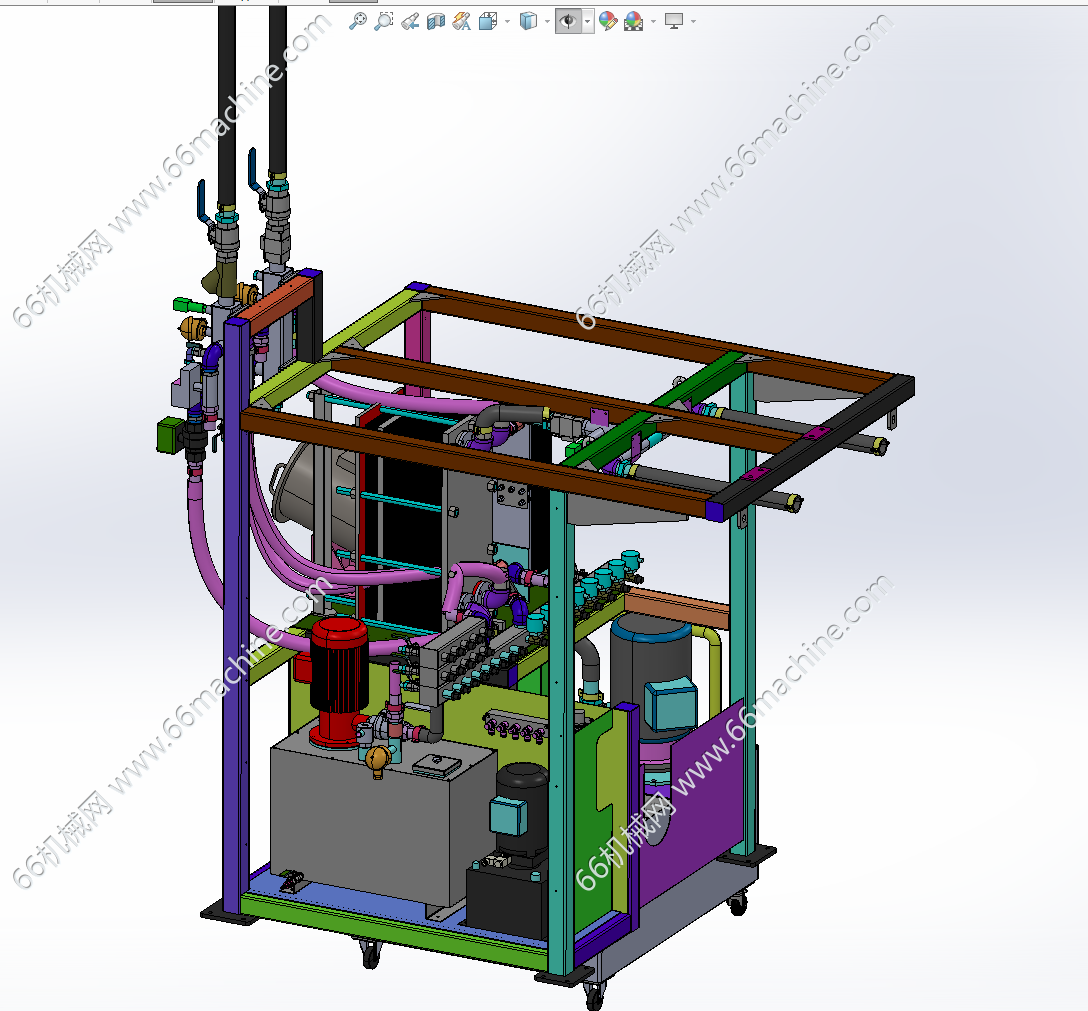The width and height of the screenshot is (1088, 1011).
Task: Open Edit Appearance color ball tool
Action: click(608, 22)
